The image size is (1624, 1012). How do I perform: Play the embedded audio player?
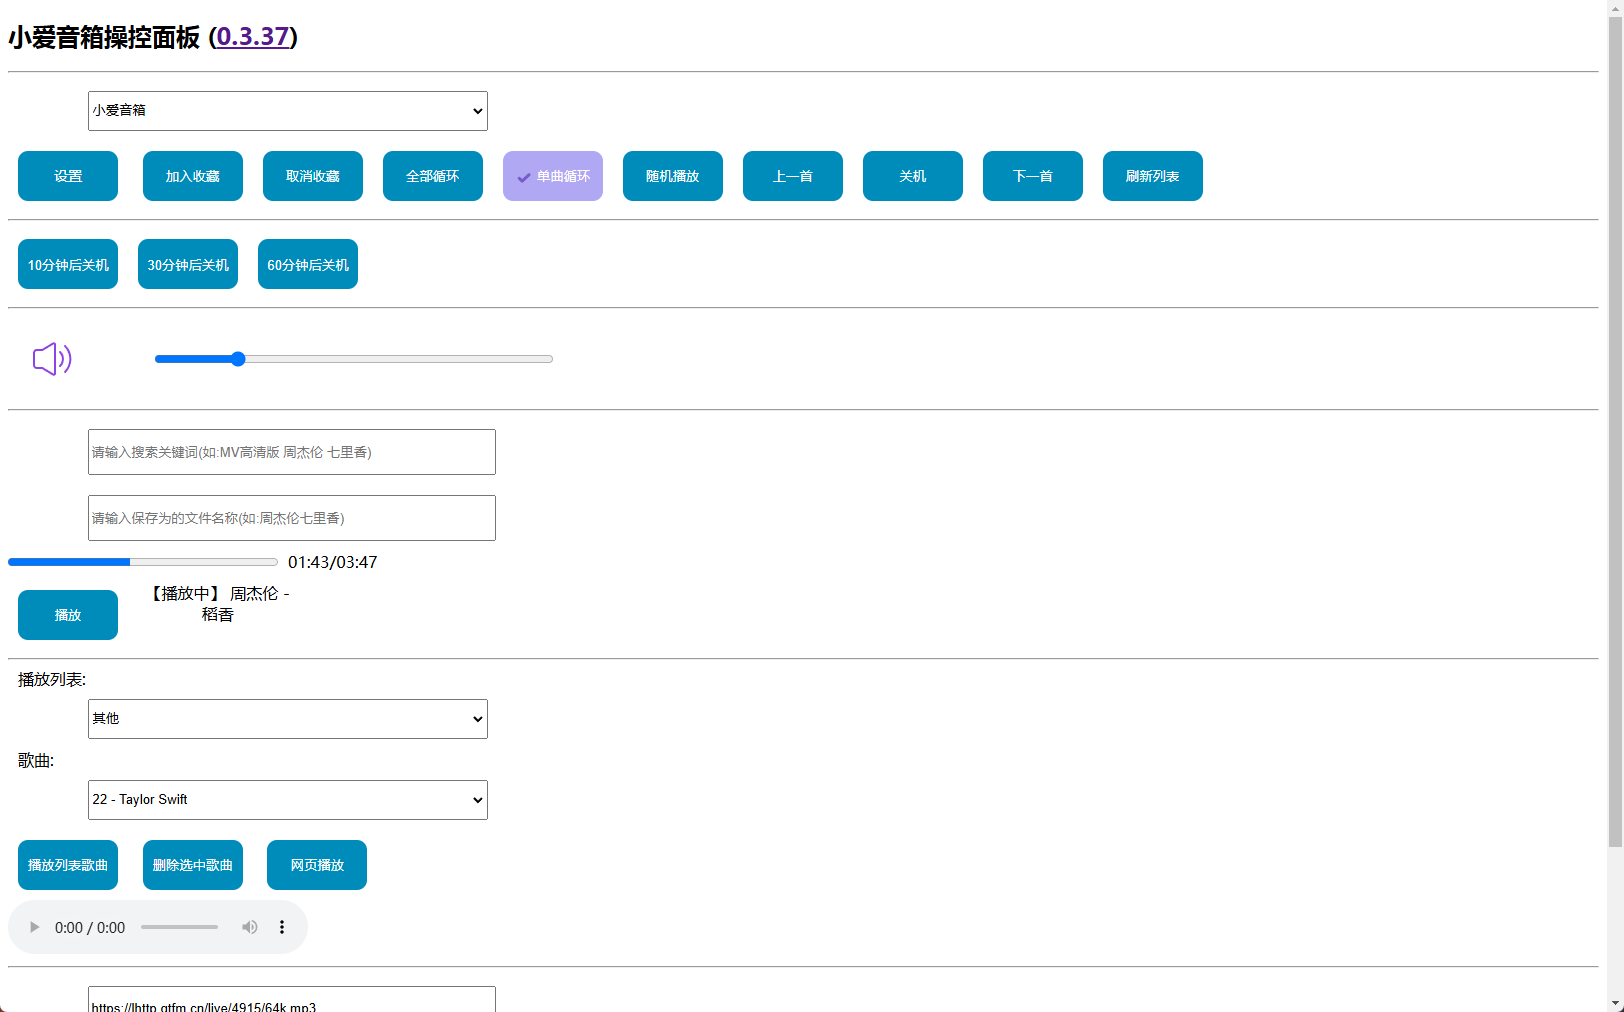[34, 927]
